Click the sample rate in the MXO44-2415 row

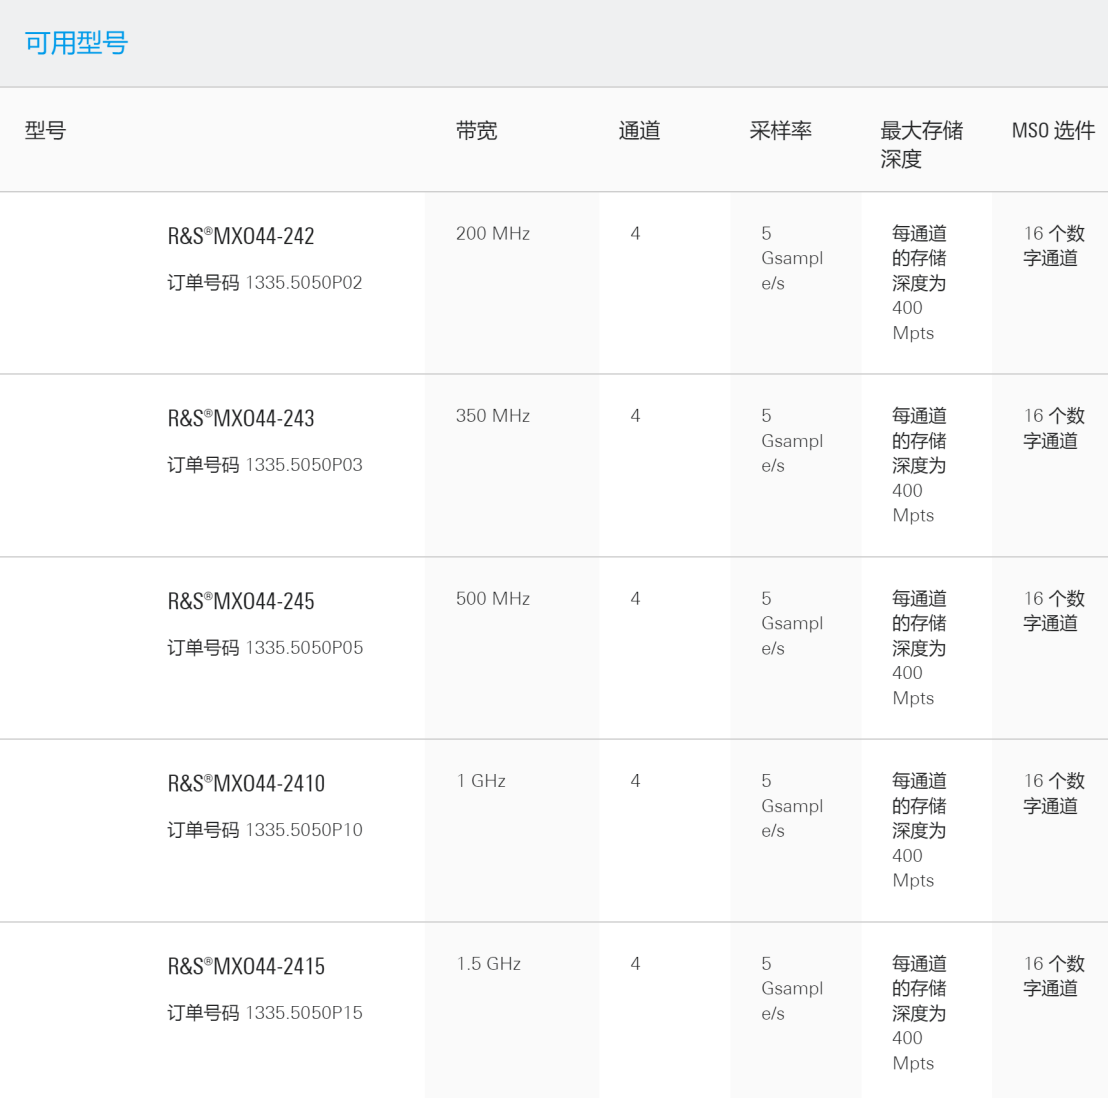pyautogui.click(x=792, y=989)
